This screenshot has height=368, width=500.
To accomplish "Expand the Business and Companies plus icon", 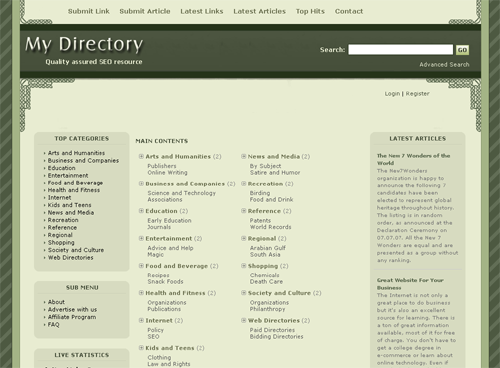I will 141,183.
